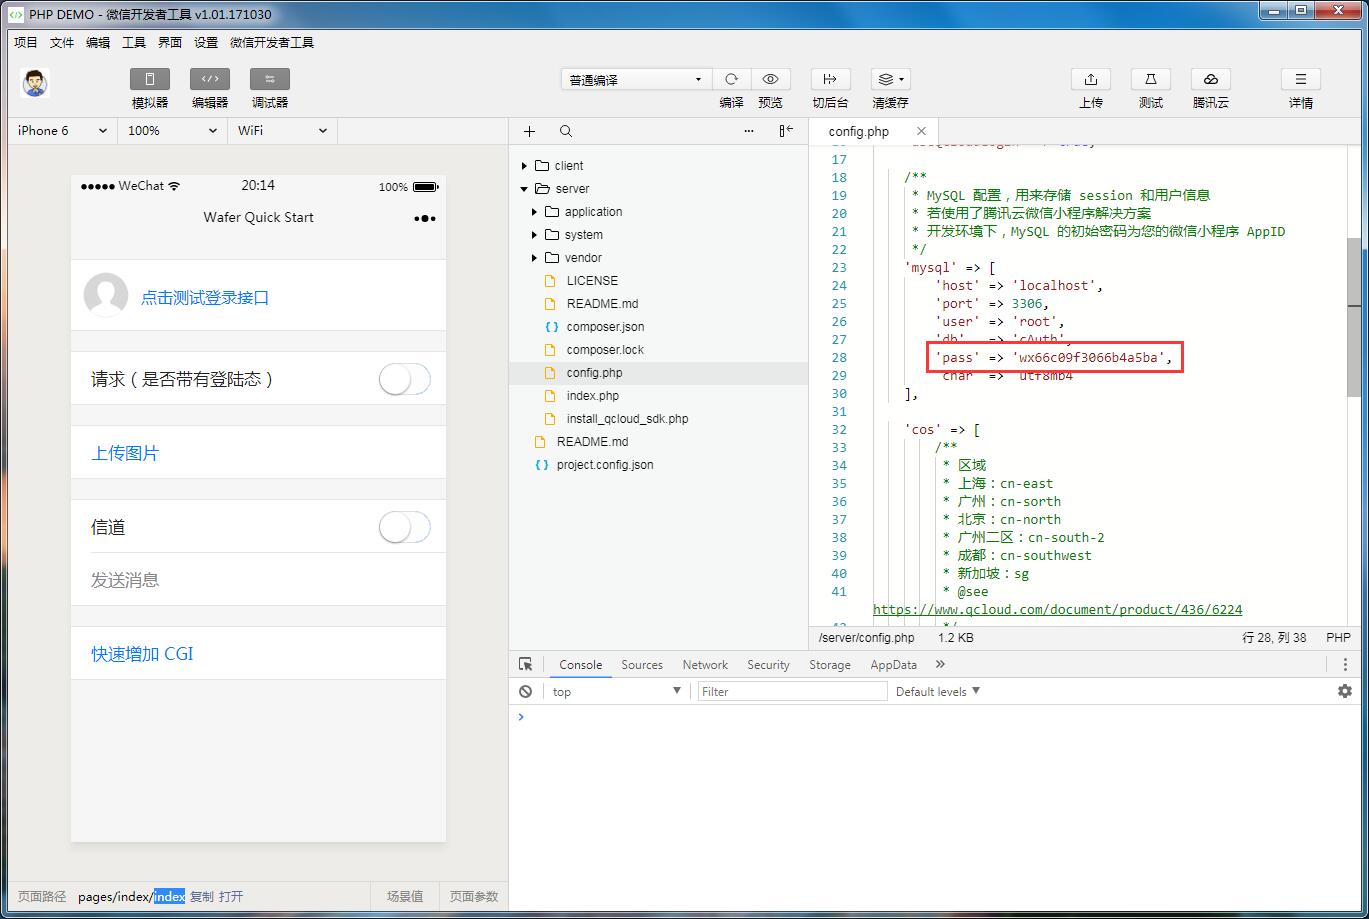
Task: Click the 上传图片 upload image link
Action: coord(125,453)
